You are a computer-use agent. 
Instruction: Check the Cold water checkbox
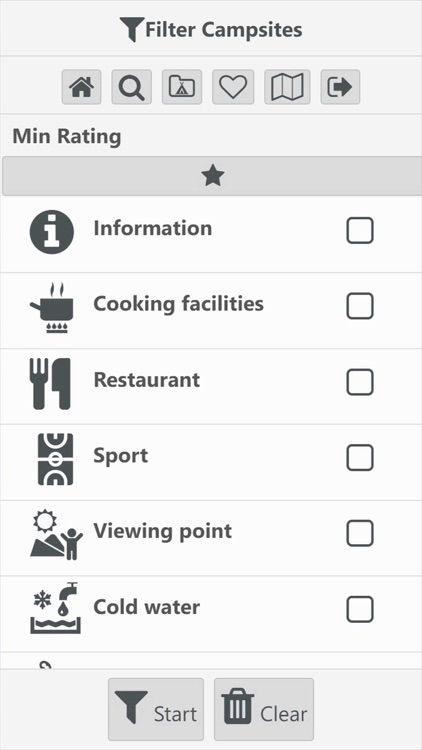[x=360, y=609]
